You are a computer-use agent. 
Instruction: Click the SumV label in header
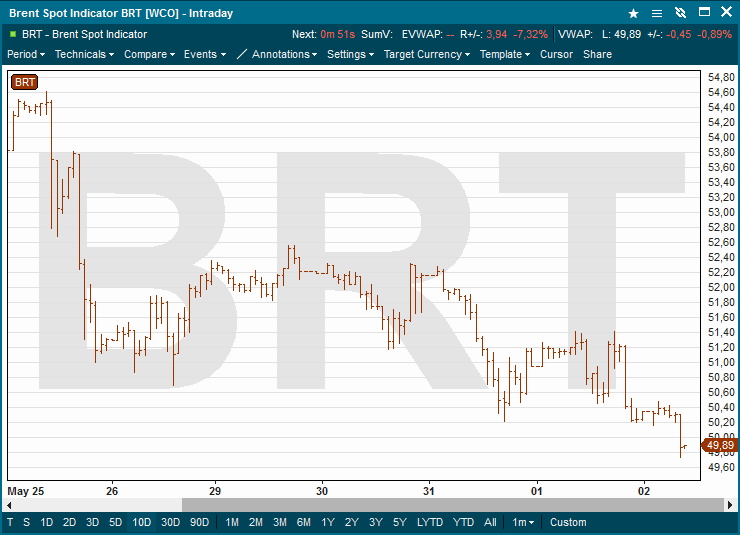tap(377, 34)
